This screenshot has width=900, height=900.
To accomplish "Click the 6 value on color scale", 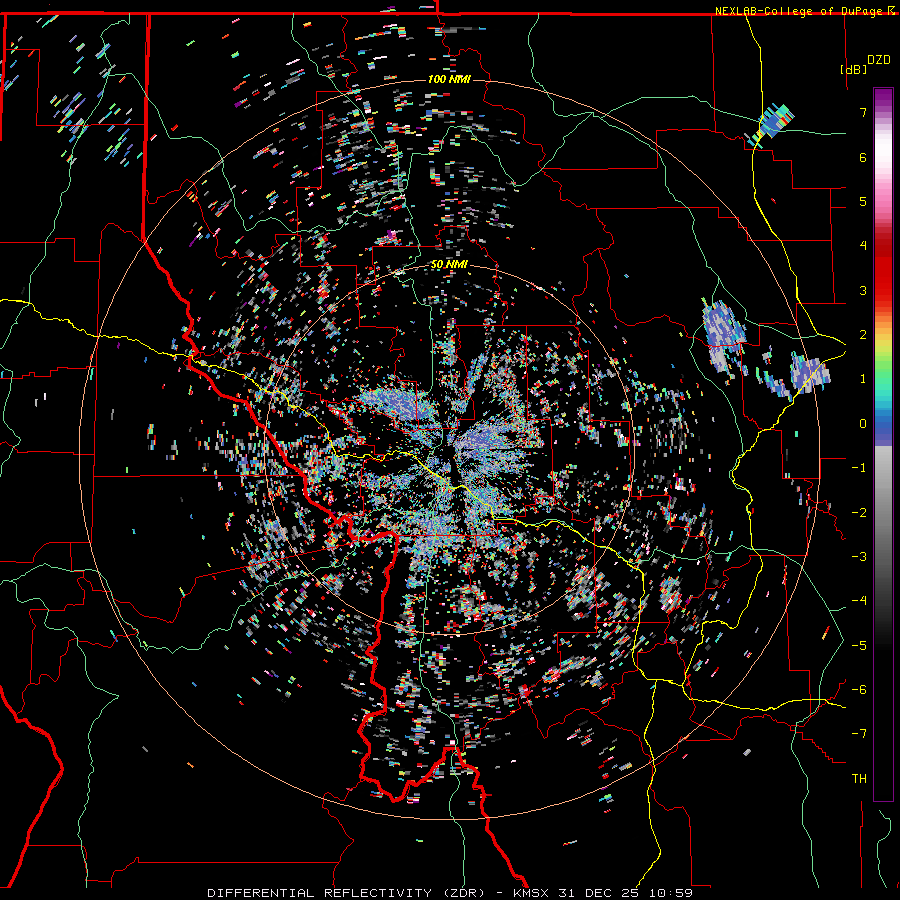I will tap(863, 157).
